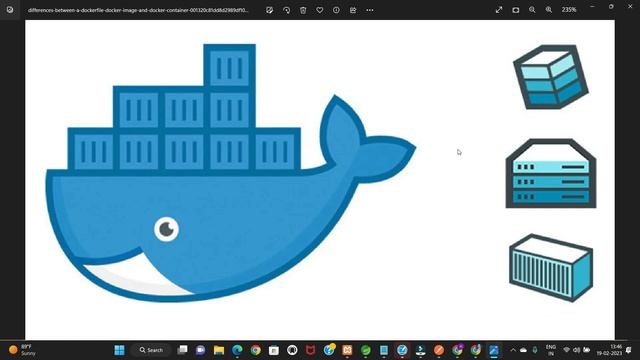Open the terminal-style taskbar icon

(420, 350)
